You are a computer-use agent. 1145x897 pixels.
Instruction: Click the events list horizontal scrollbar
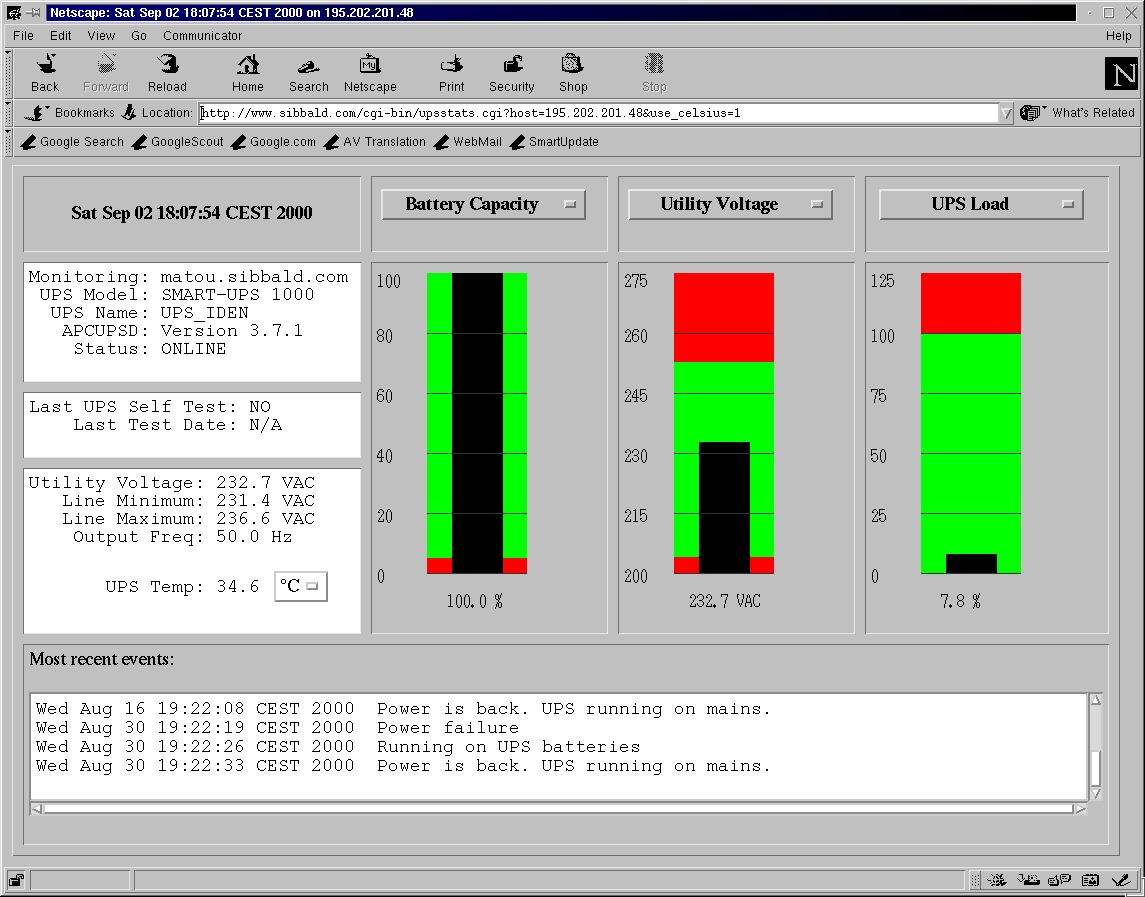558,808
